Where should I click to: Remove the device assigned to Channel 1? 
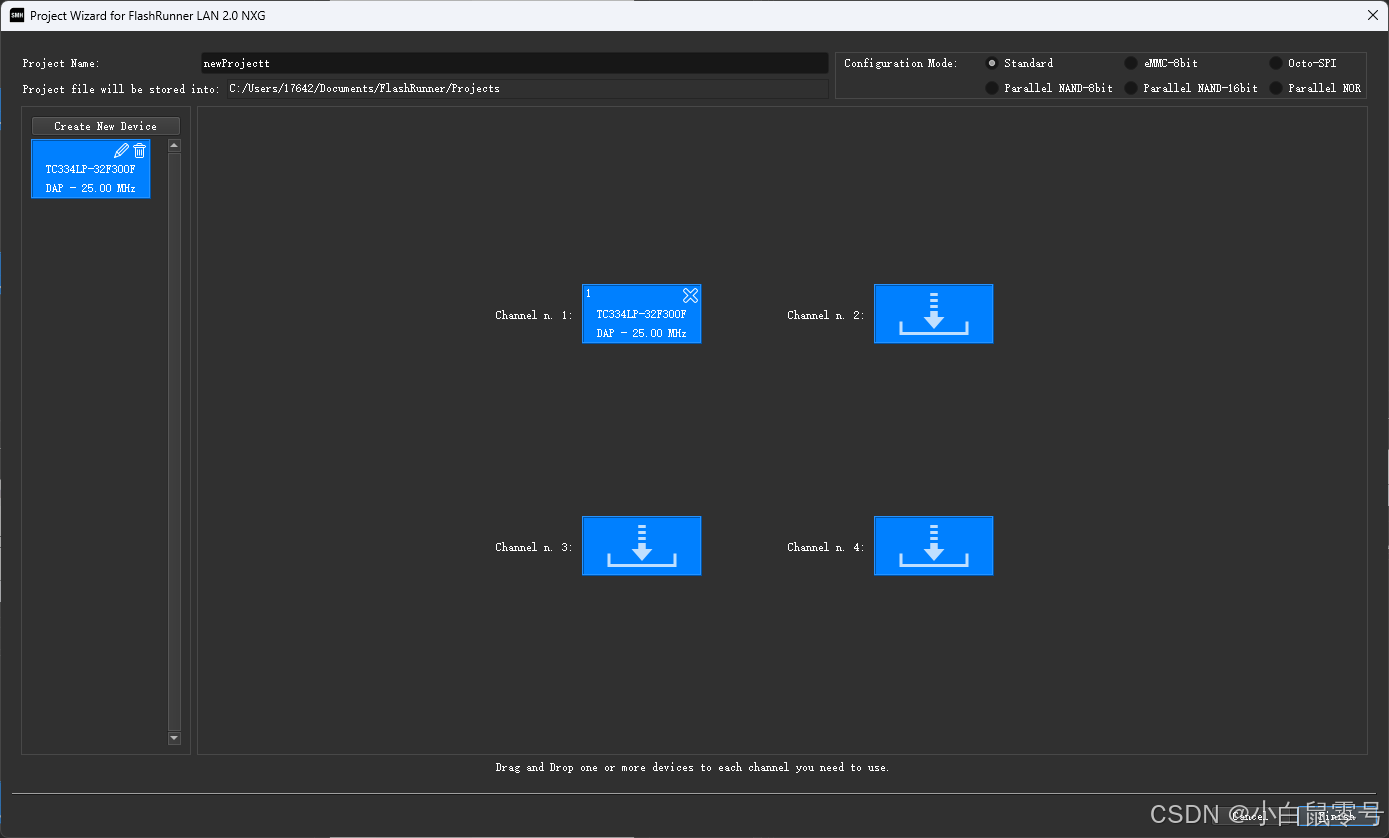(x=690, y=295)
